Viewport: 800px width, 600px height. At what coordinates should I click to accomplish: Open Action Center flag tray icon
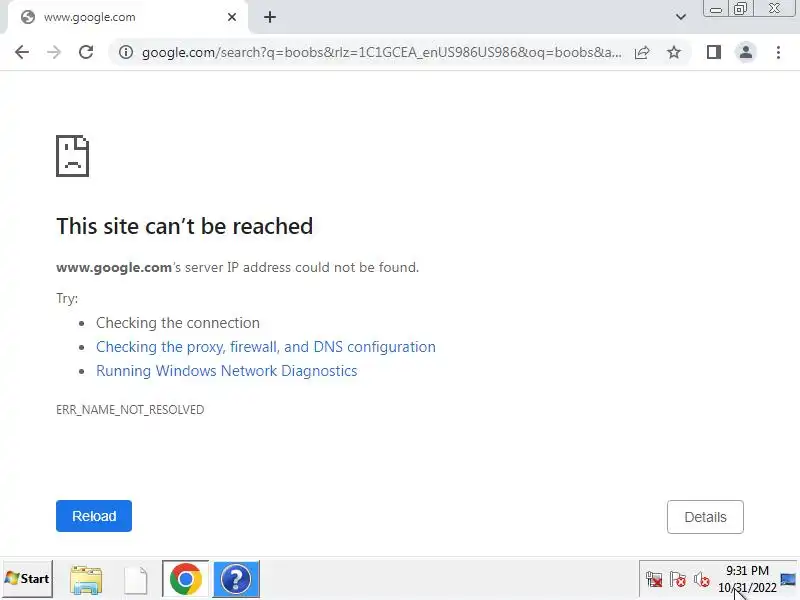[x=678, y=580]
